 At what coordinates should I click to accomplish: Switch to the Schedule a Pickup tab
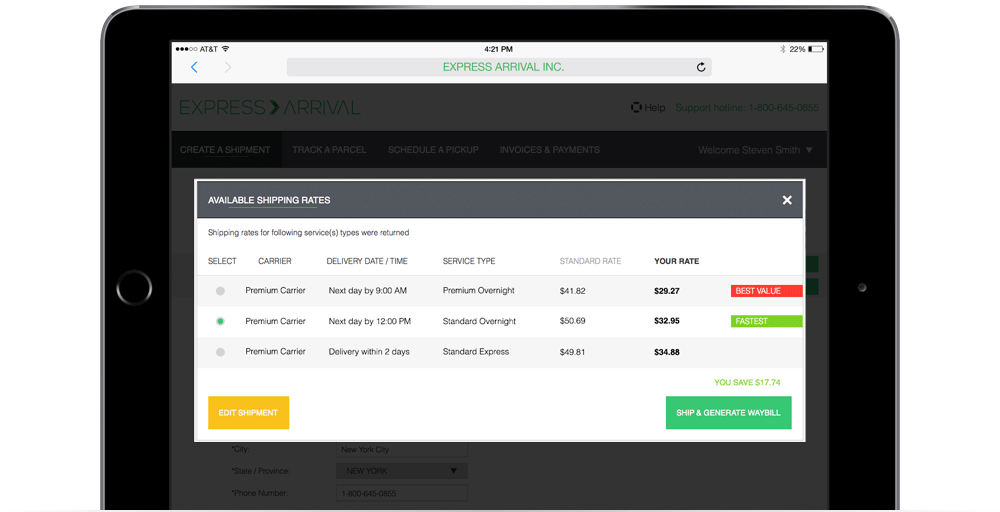click(433, 150)
